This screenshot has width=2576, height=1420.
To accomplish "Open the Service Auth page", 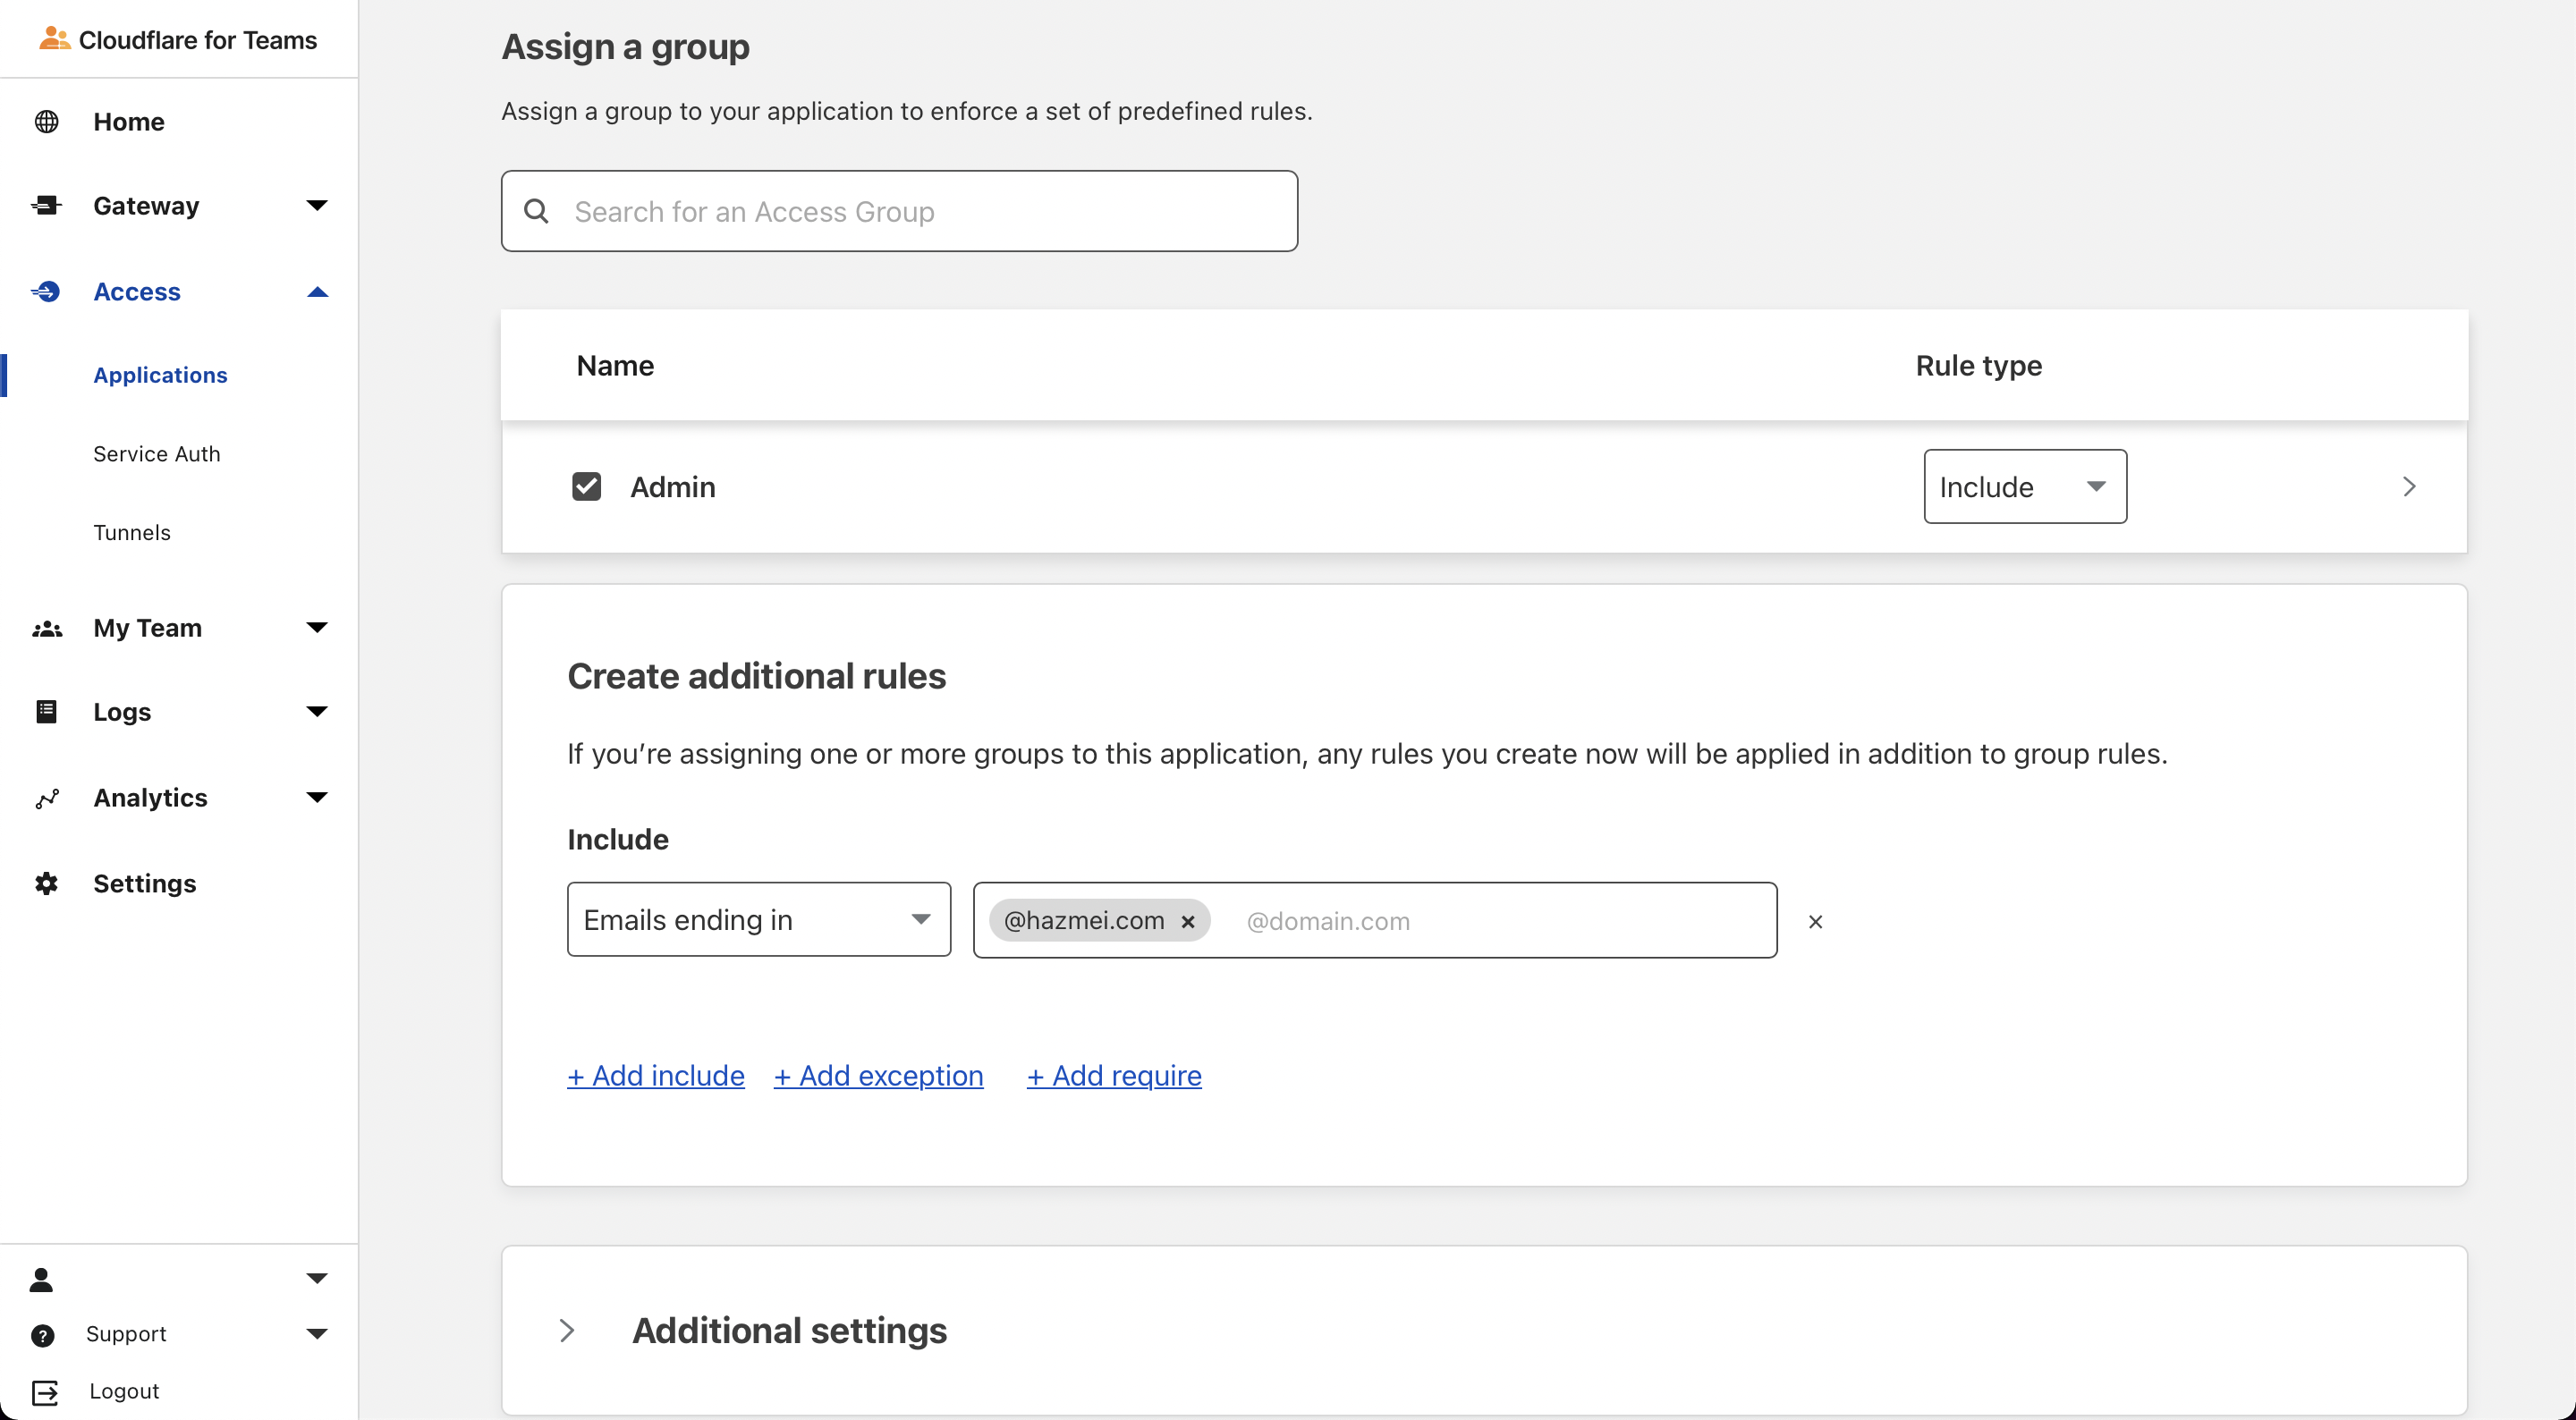I will click(x=157, y=454).
